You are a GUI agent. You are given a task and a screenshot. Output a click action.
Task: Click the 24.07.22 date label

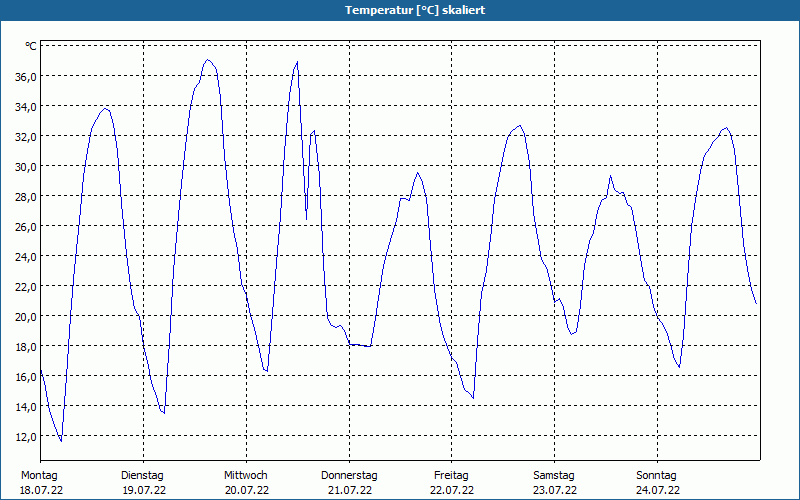coord(658,490)
